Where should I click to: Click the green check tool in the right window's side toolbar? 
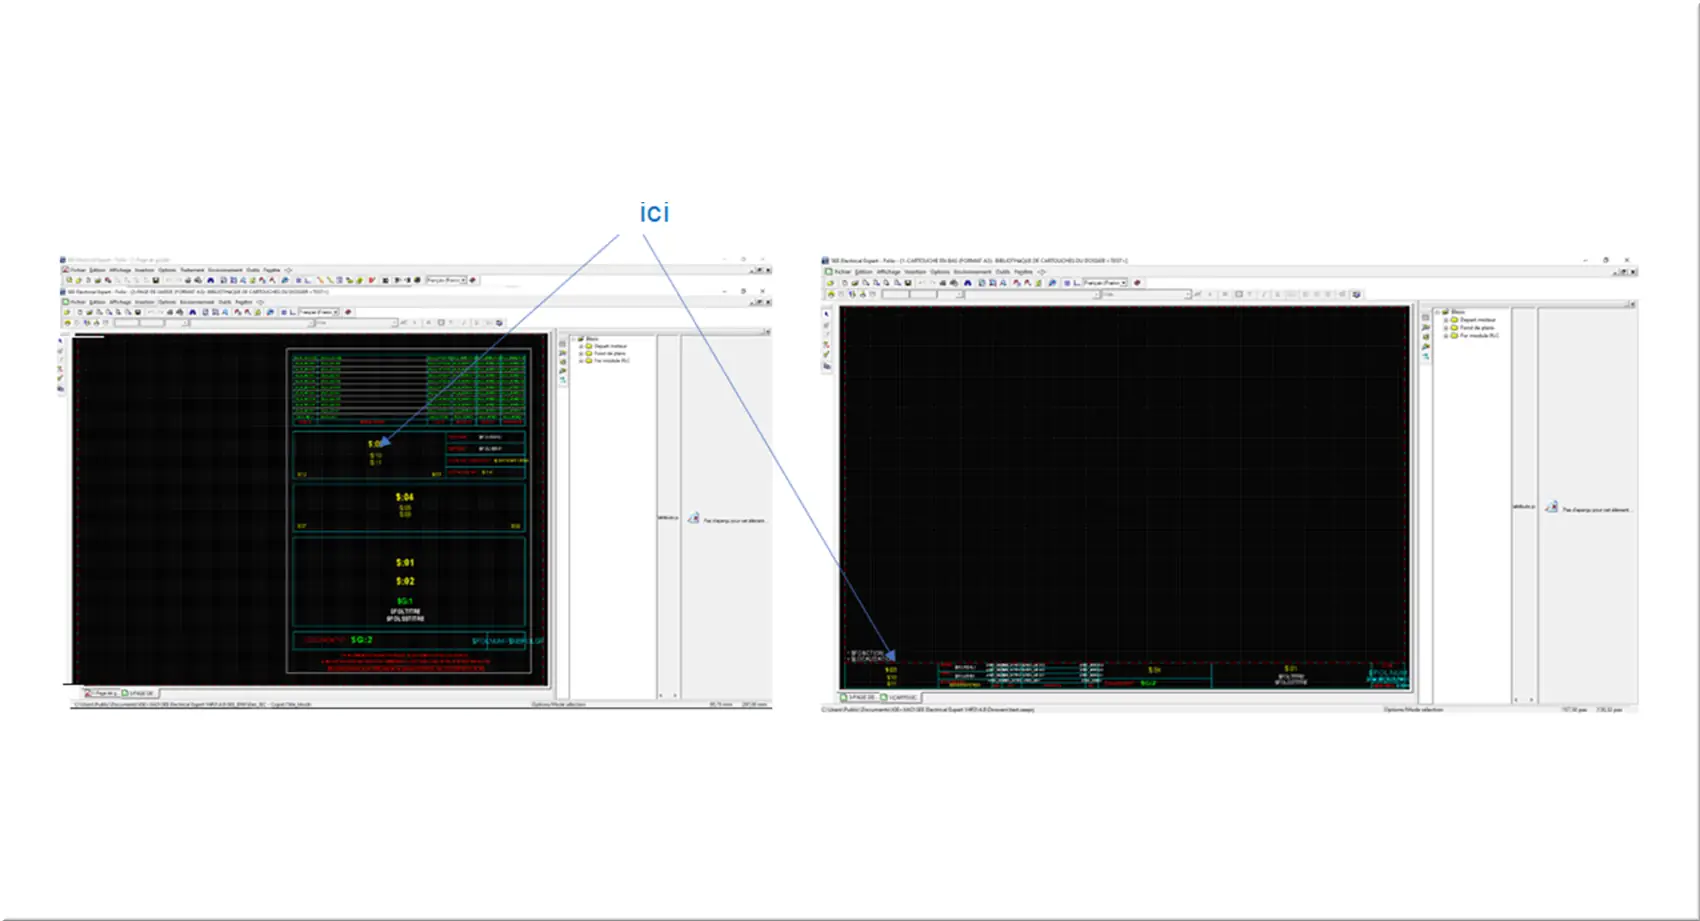click(x=826, y=354)
